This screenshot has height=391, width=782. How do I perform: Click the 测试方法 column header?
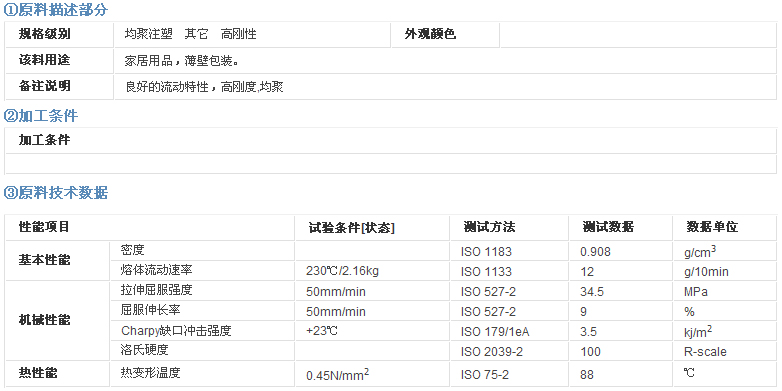489,227
